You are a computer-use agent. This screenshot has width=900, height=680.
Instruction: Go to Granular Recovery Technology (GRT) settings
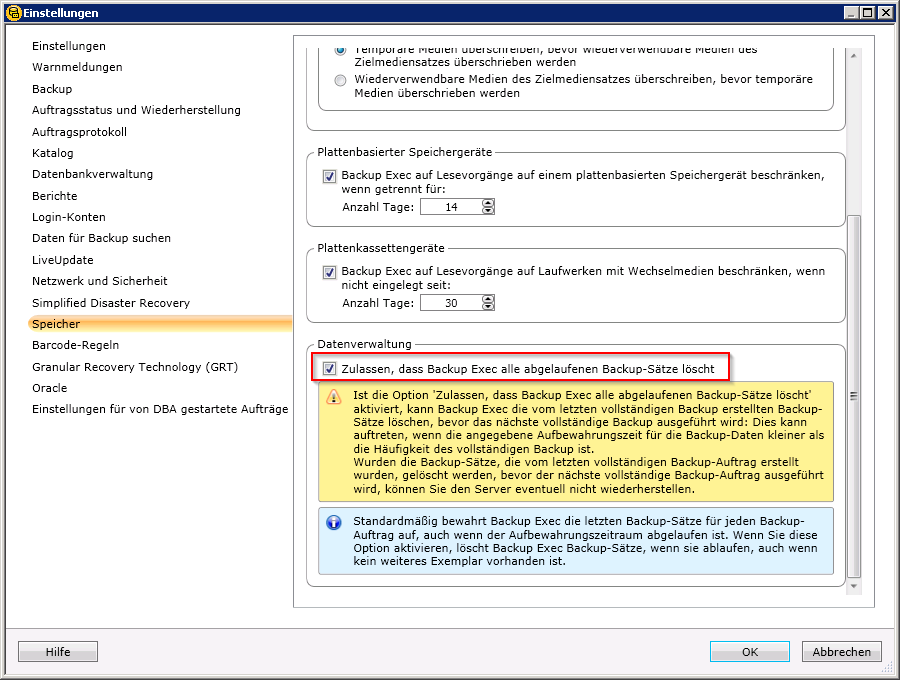(135, 367)
